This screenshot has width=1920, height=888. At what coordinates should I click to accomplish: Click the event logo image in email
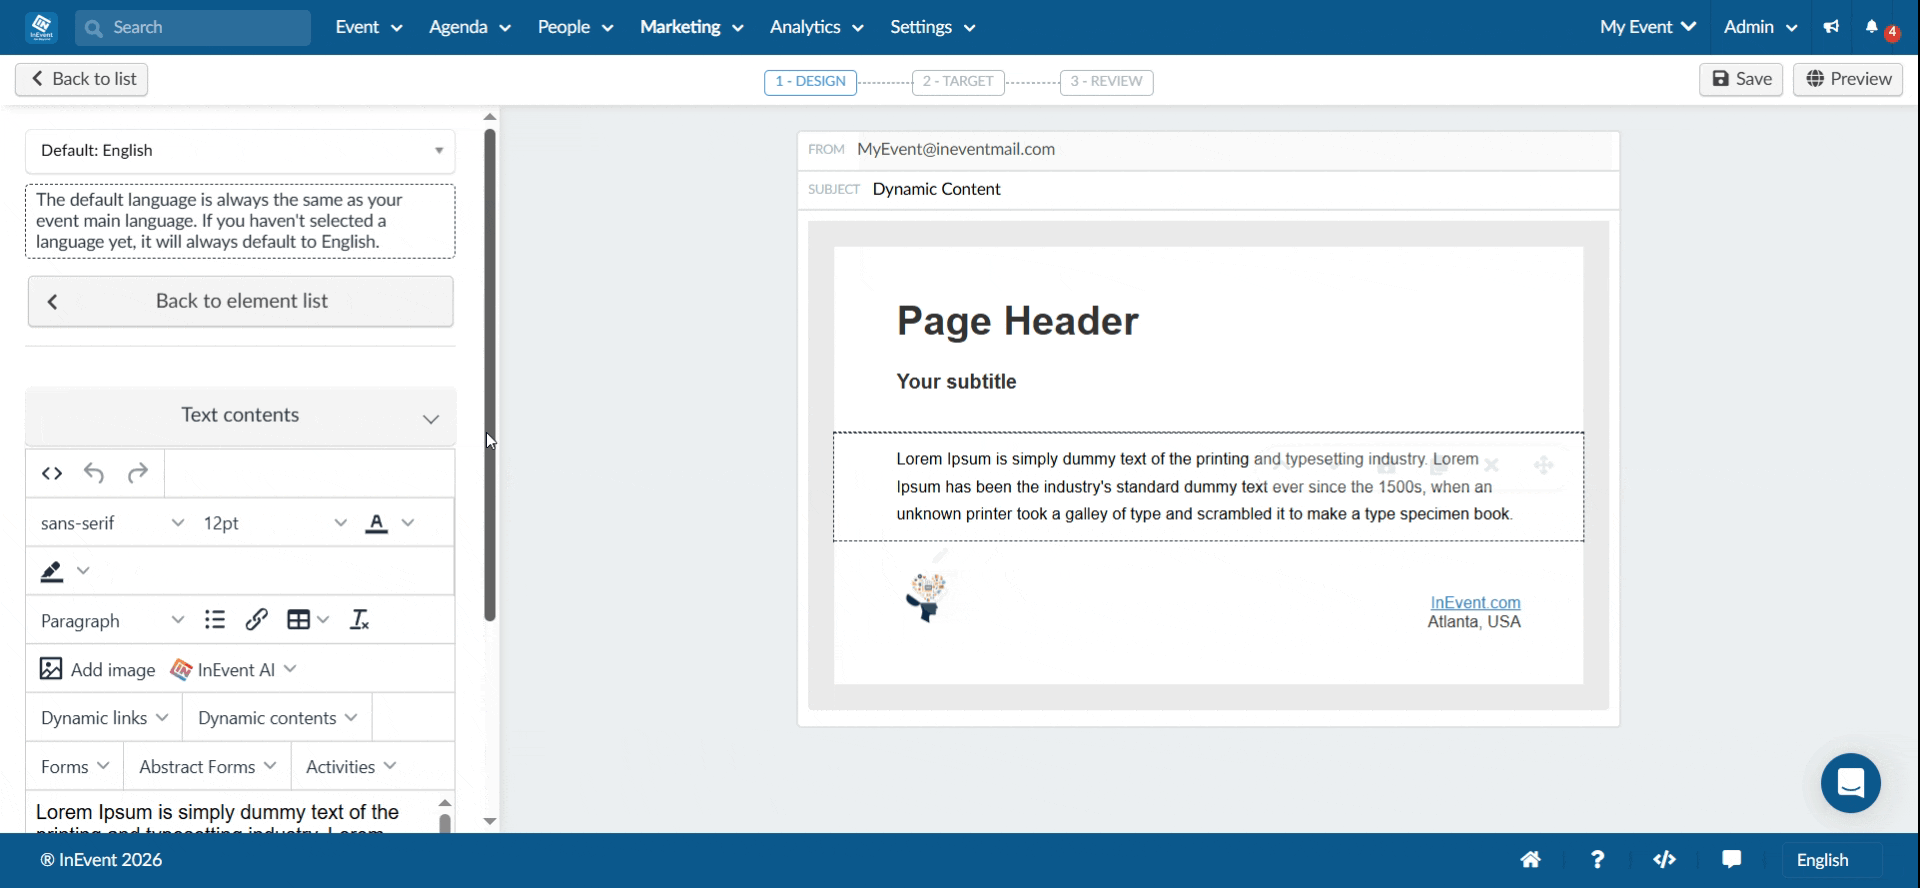click(927, 597)
